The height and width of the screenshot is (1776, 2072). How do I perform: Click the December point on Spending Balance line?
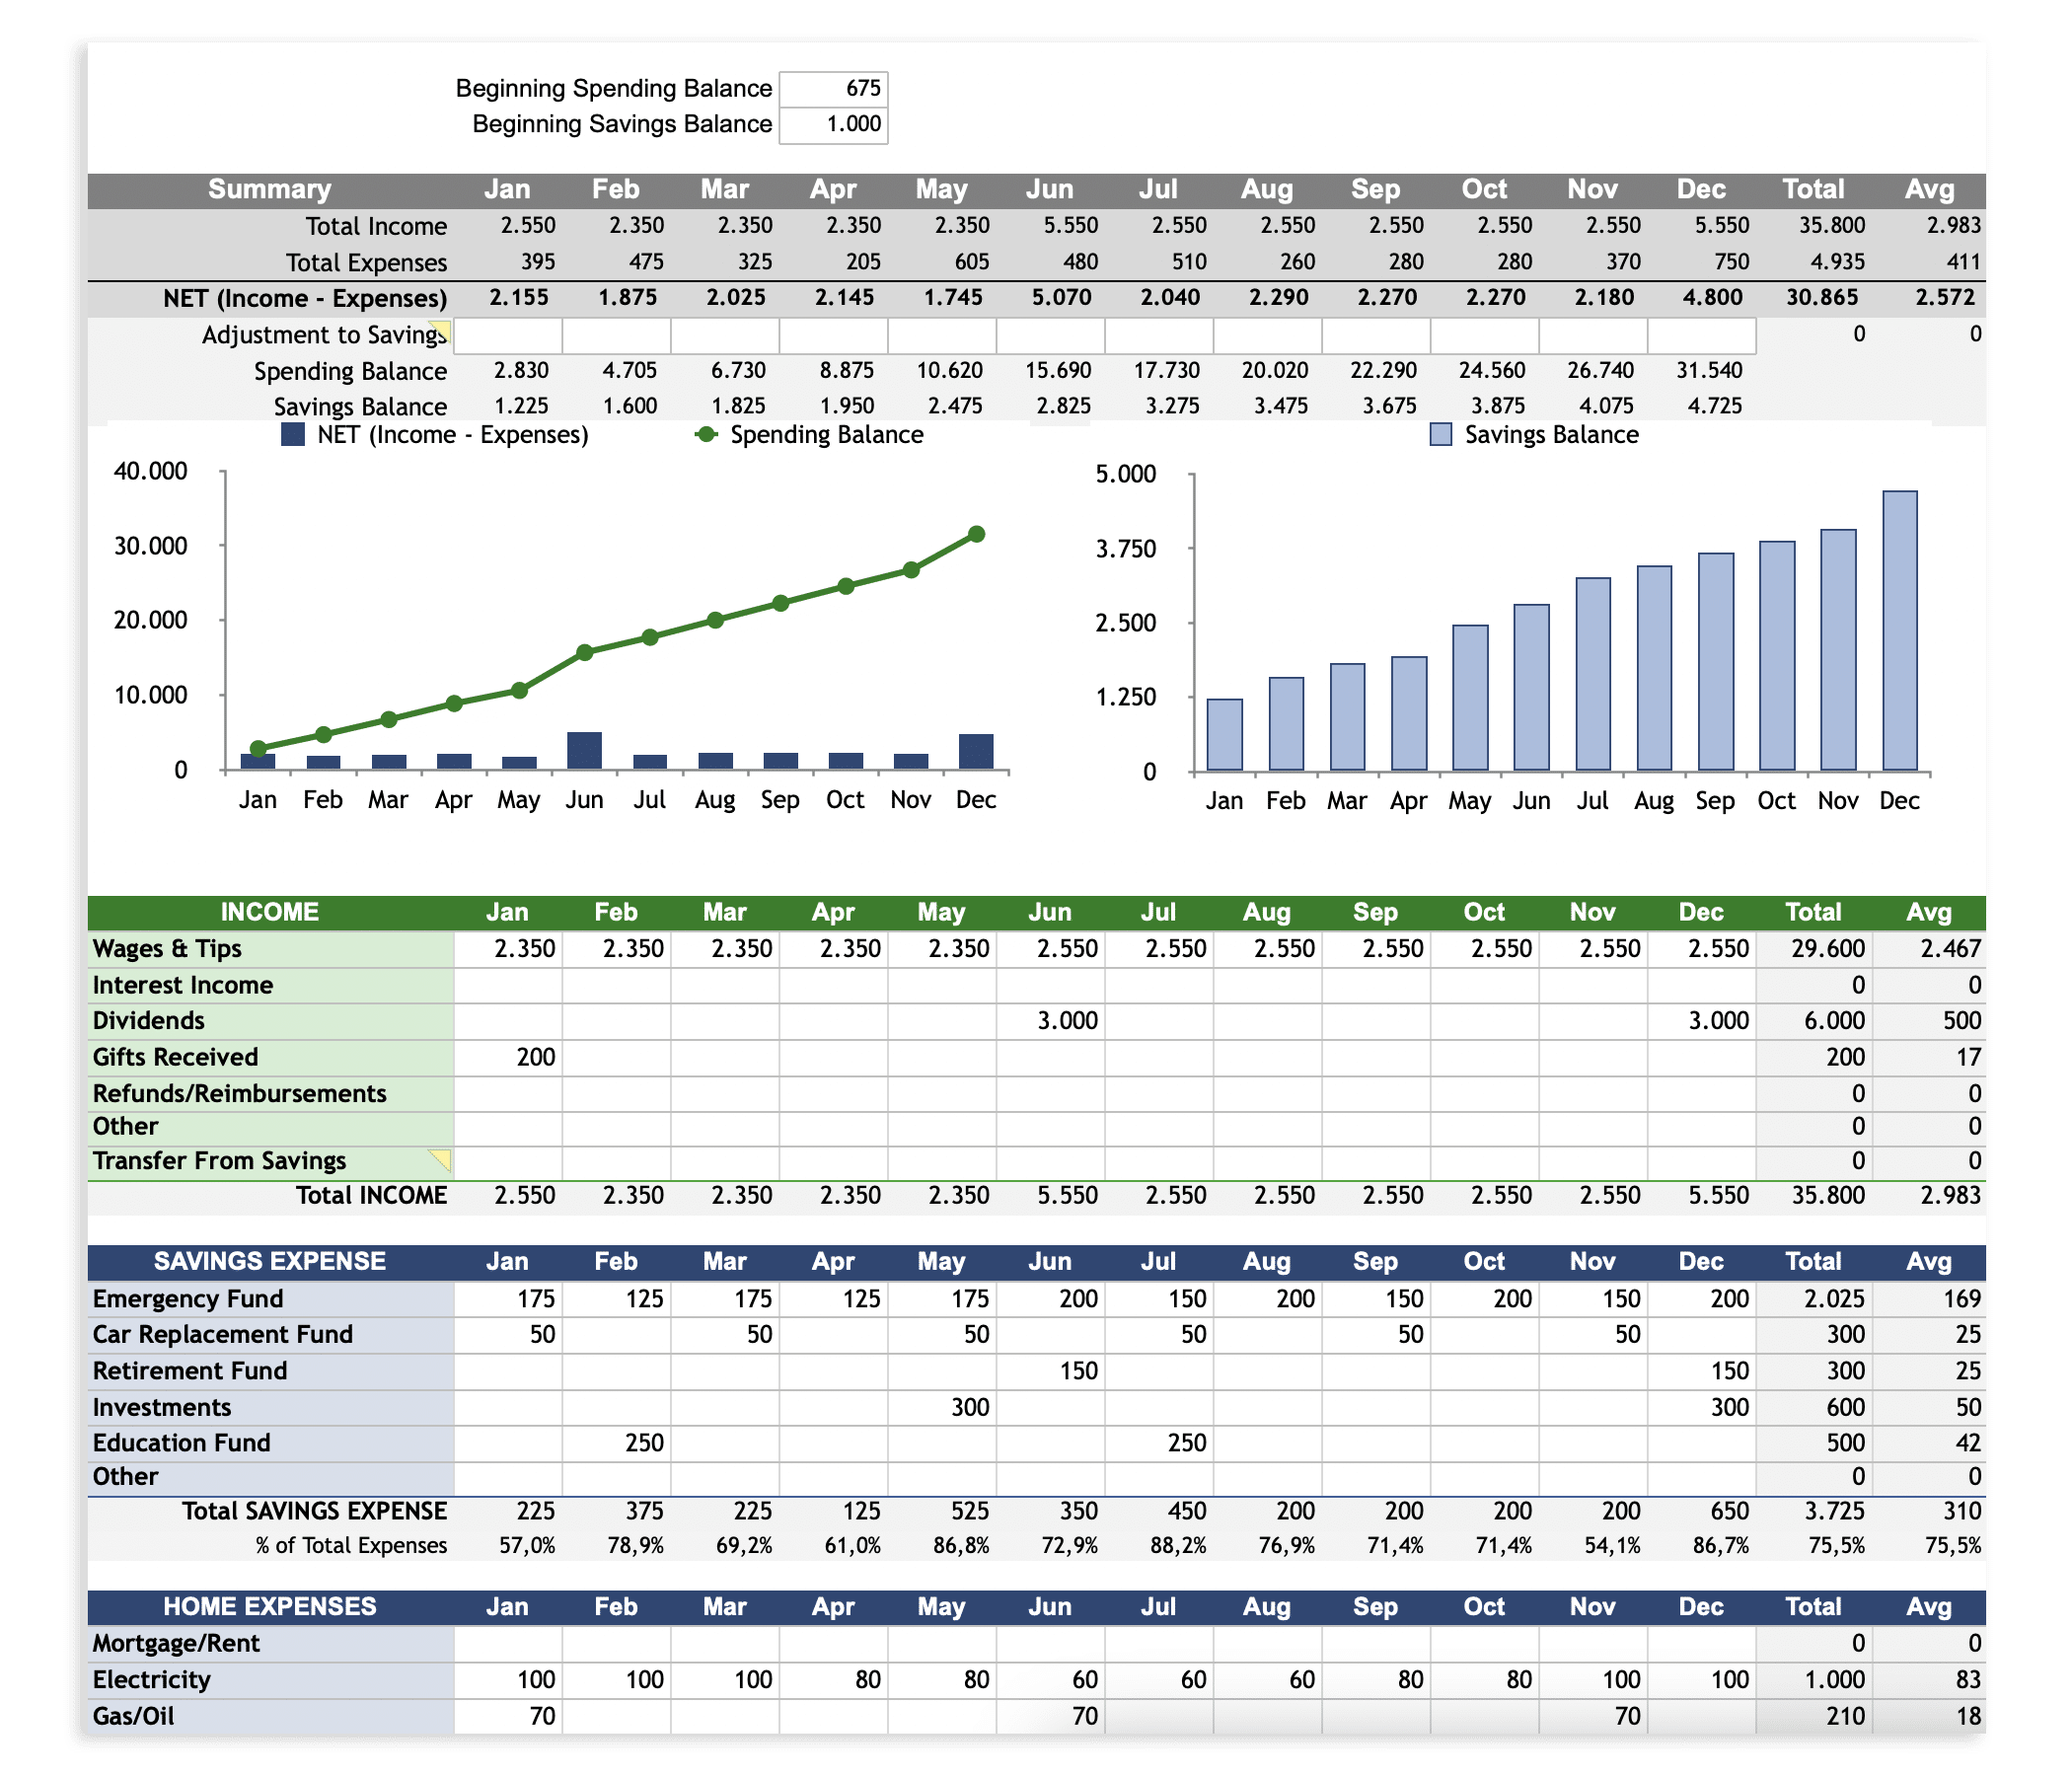(977, 535)
